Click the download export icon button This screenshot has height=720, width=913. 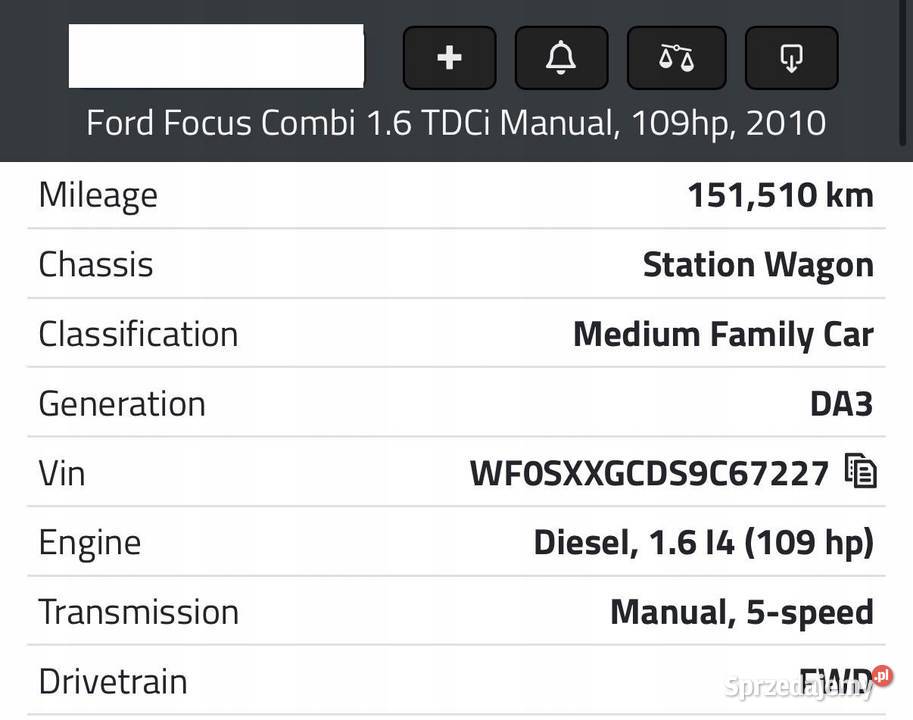(791, 58)
